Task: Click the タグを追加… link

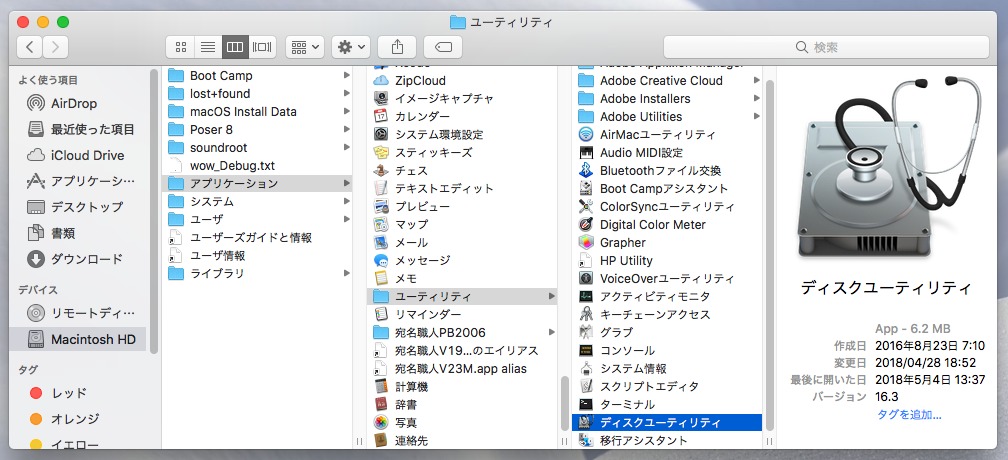Action: tap(909, 414)
